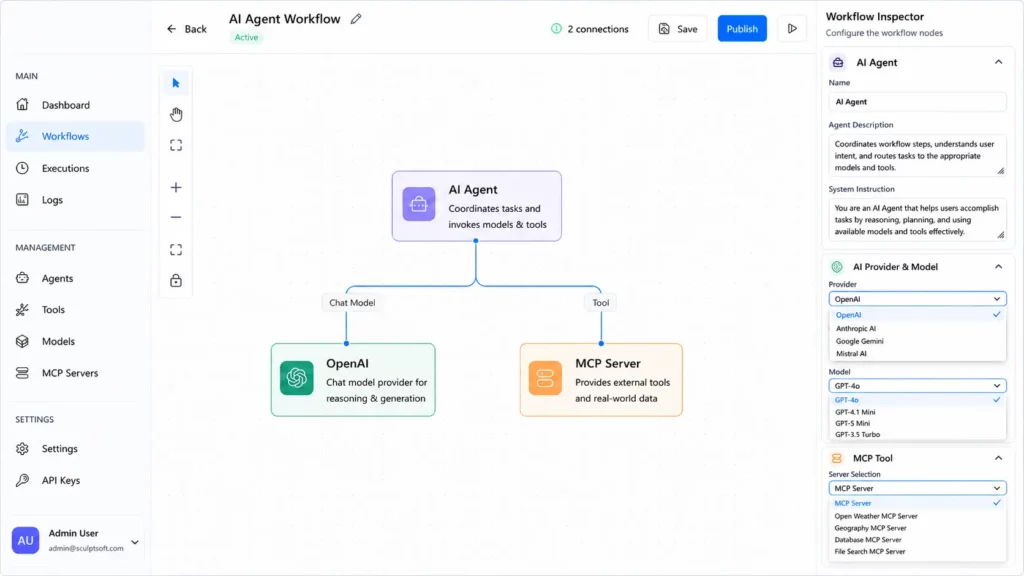Select Geography MCP Server option

click(x=918, y=528)
